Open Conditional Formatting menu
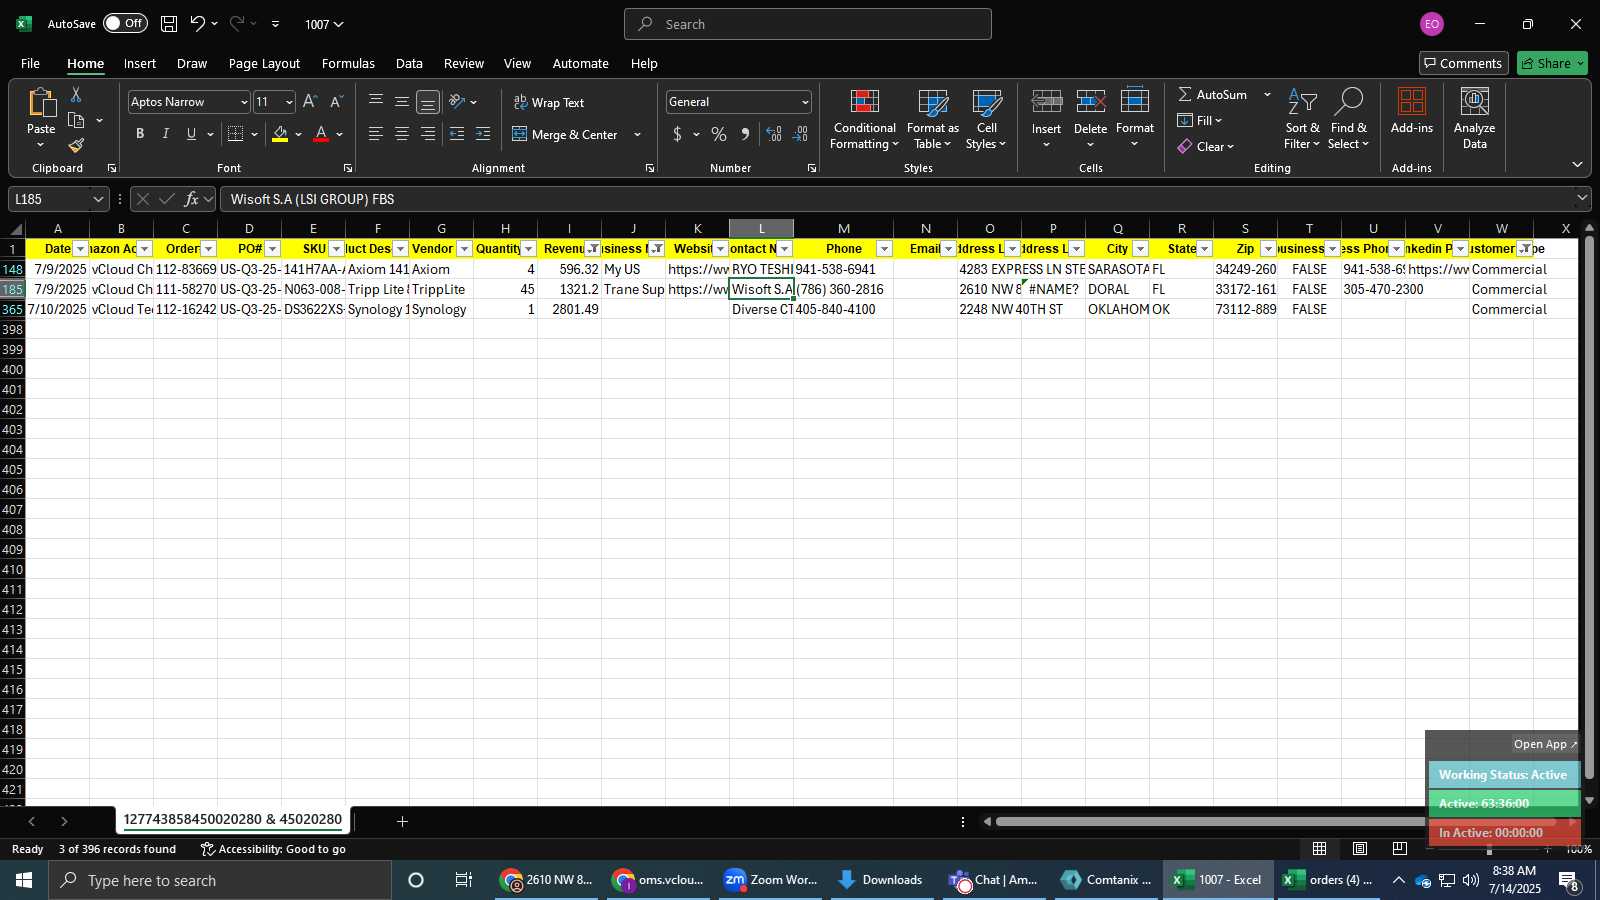The width and height of the screenshot is (1600, 900). 864,119
